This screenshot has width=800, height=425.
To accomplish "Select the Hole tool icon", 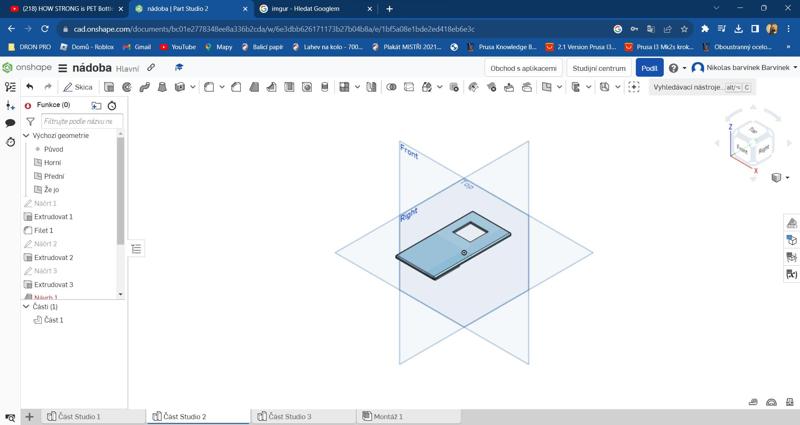I will point(307,87).
